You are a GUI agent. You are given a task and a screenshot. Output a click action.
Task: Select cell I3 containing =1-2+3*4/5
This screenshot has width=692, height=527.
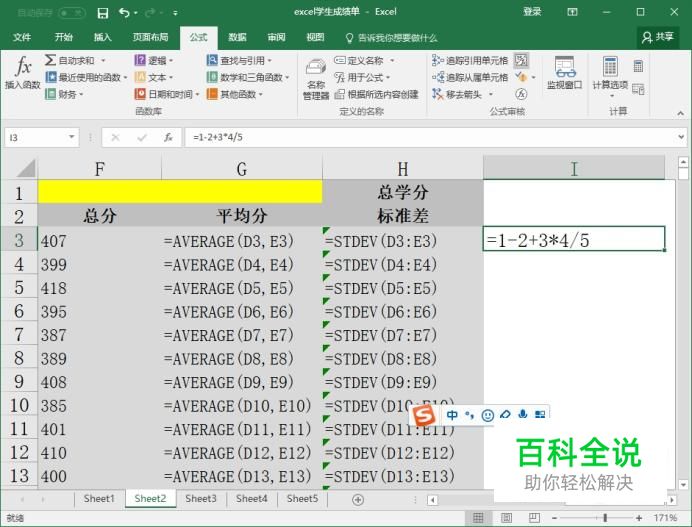coord(574,238)
